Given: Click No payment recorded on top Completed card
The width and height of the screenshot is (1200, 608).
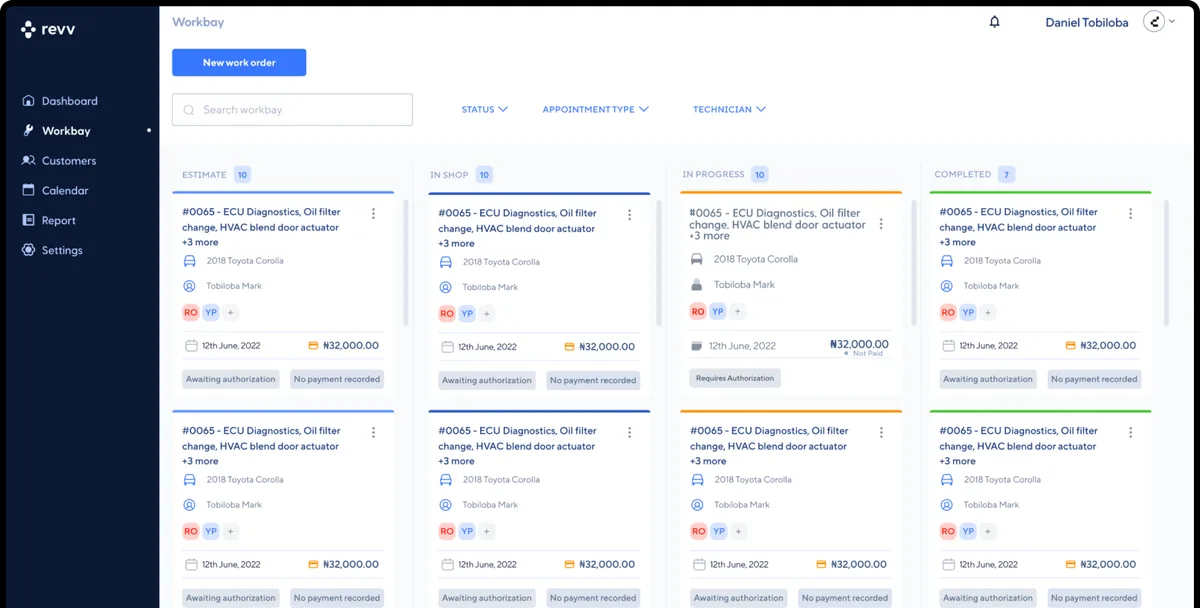Looking at the screenshot, I should tap(1094, 379).
